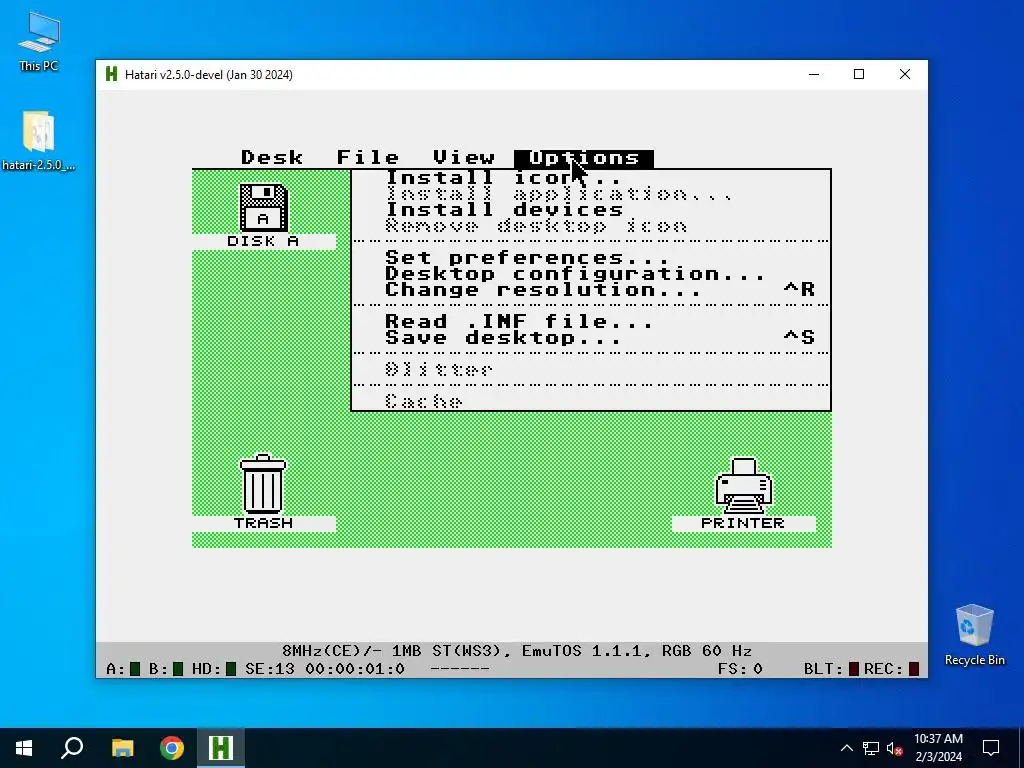The image size is (1024, 768).
Task: Select Desktop configuration... option
Action: (591, 274)
